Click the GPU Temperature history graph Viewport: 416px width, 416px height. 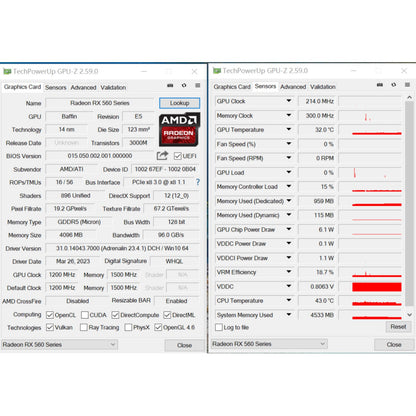[370, 130]
